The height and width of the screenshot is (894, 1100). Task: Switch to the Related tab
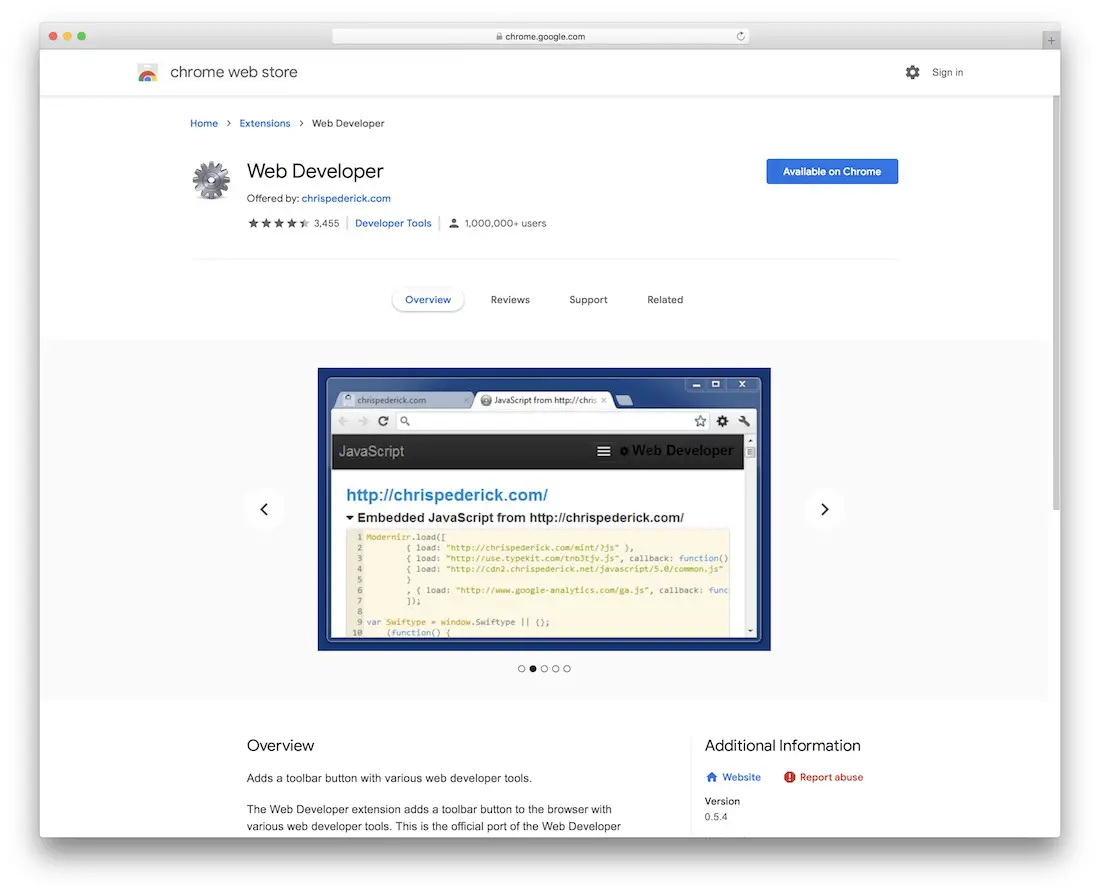(665, 300)
